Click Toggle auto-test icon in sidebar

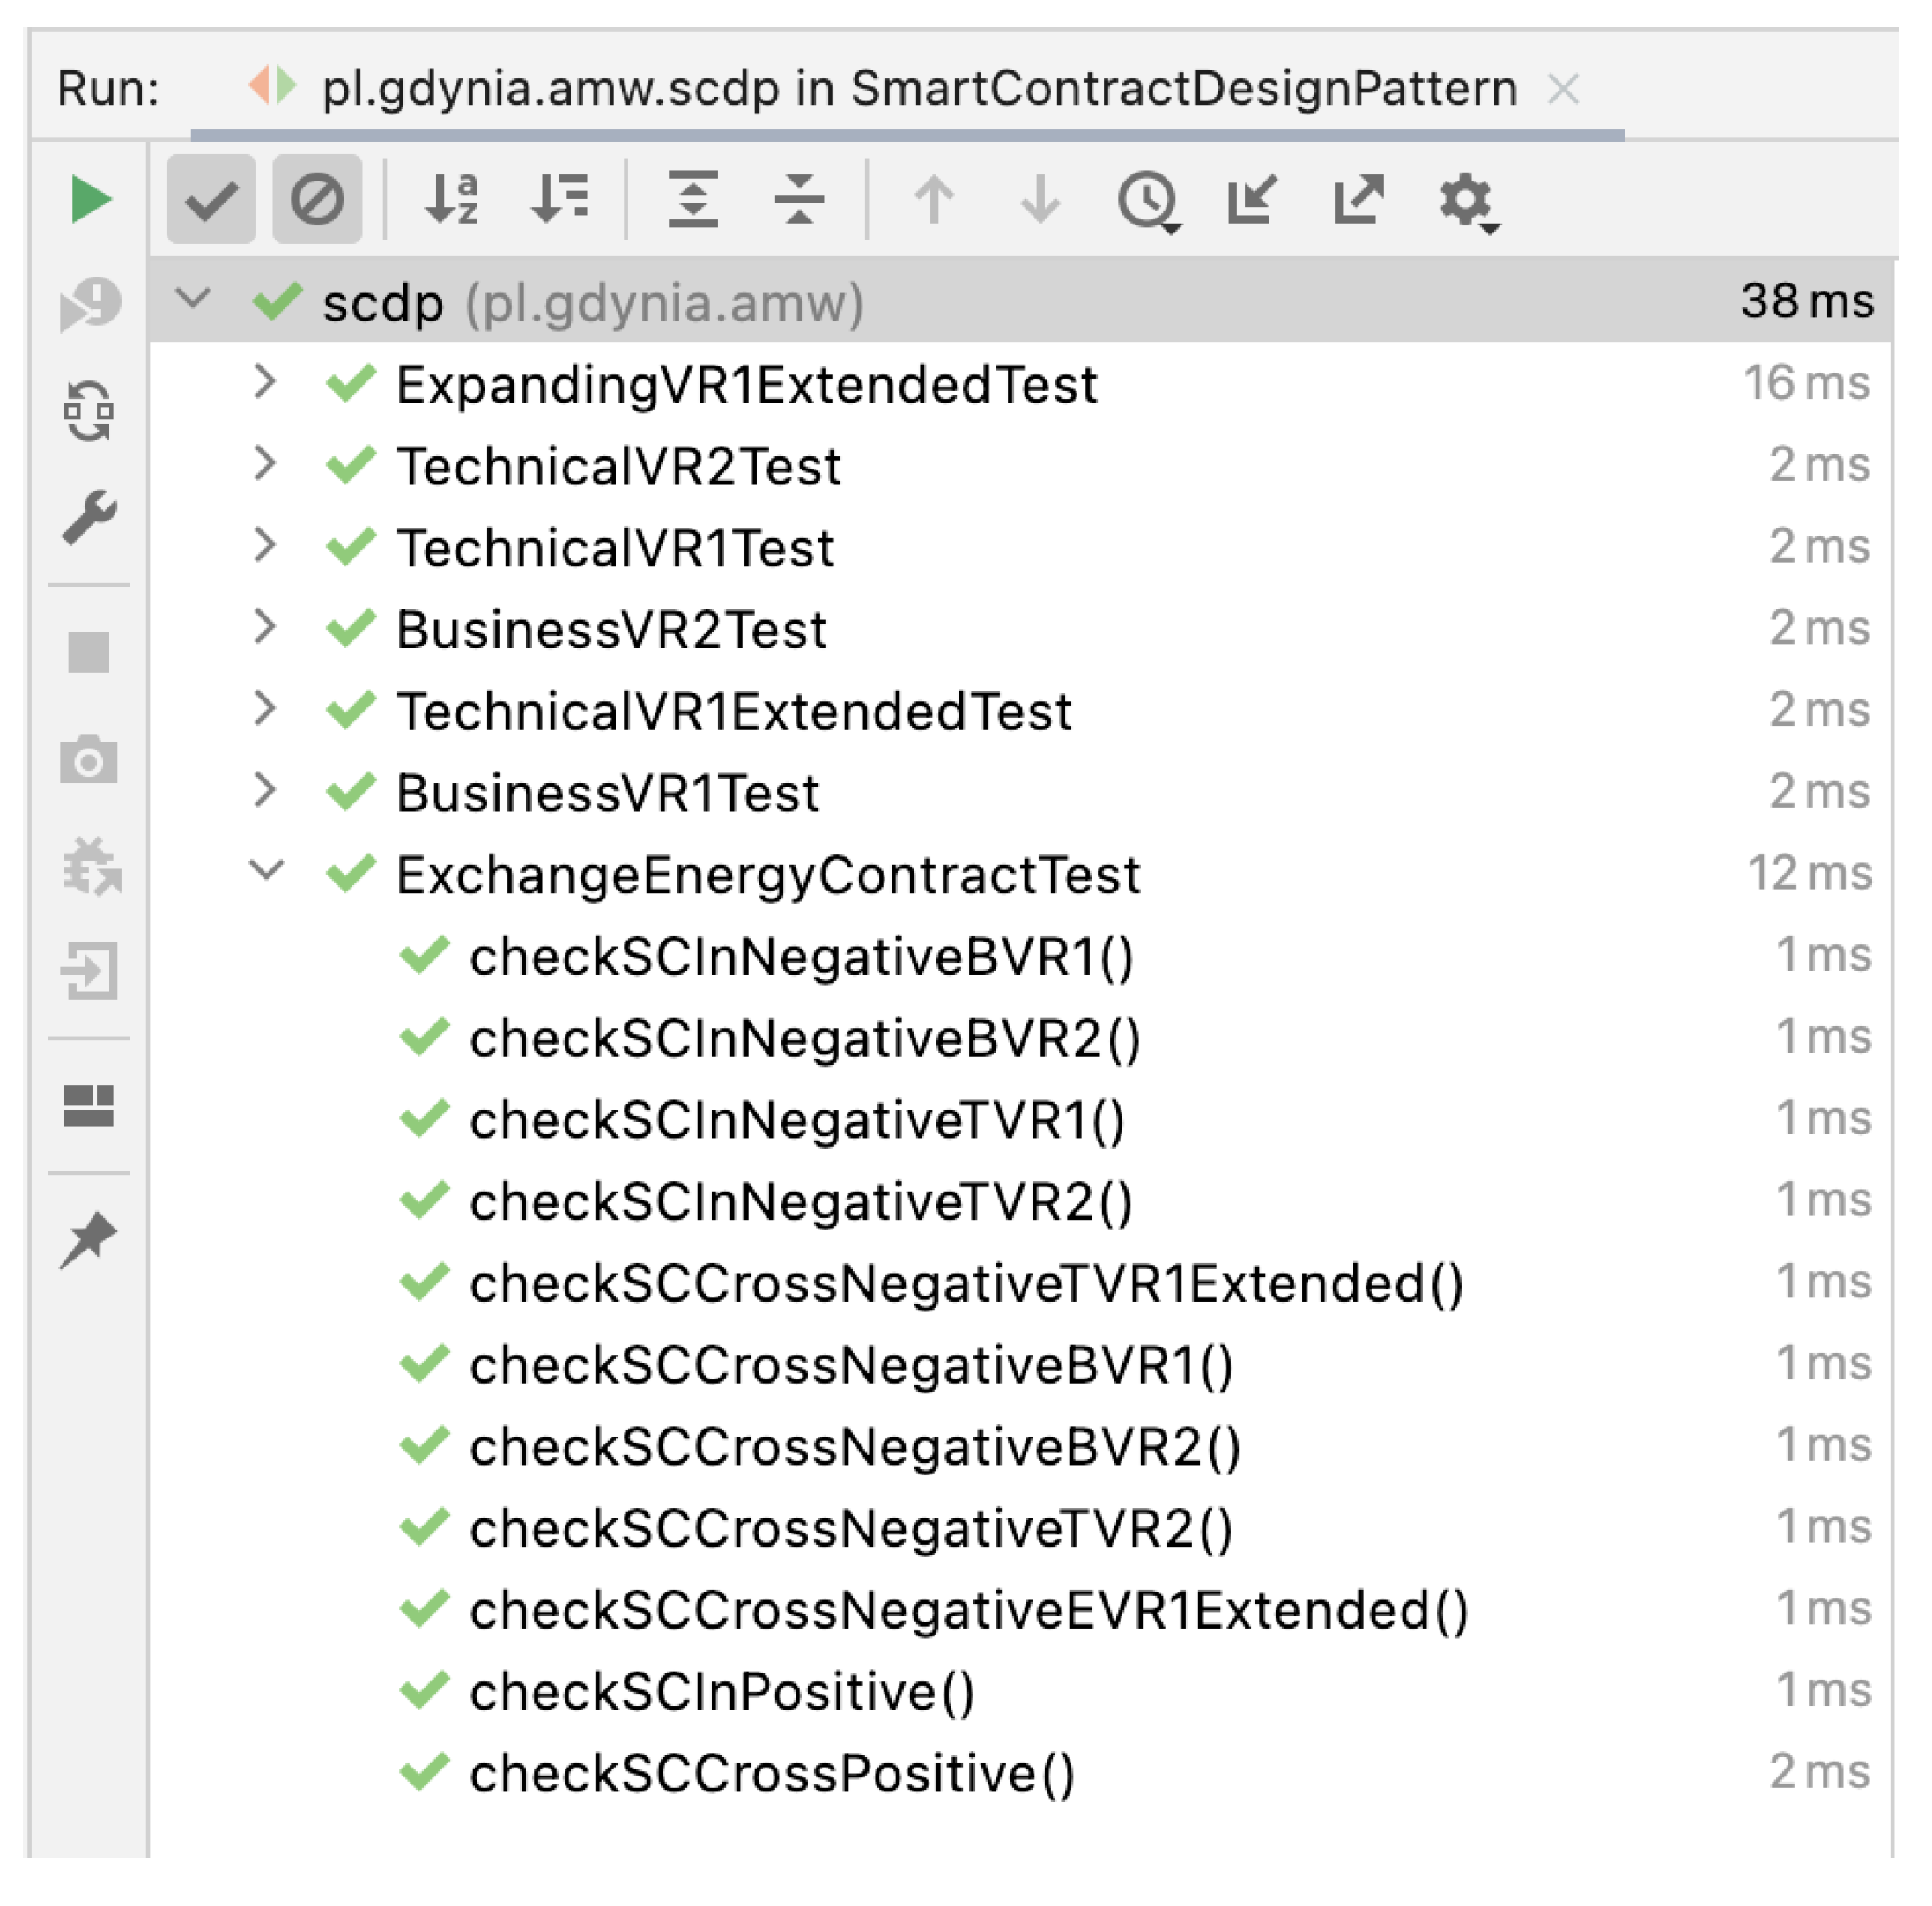coord(90,412)
